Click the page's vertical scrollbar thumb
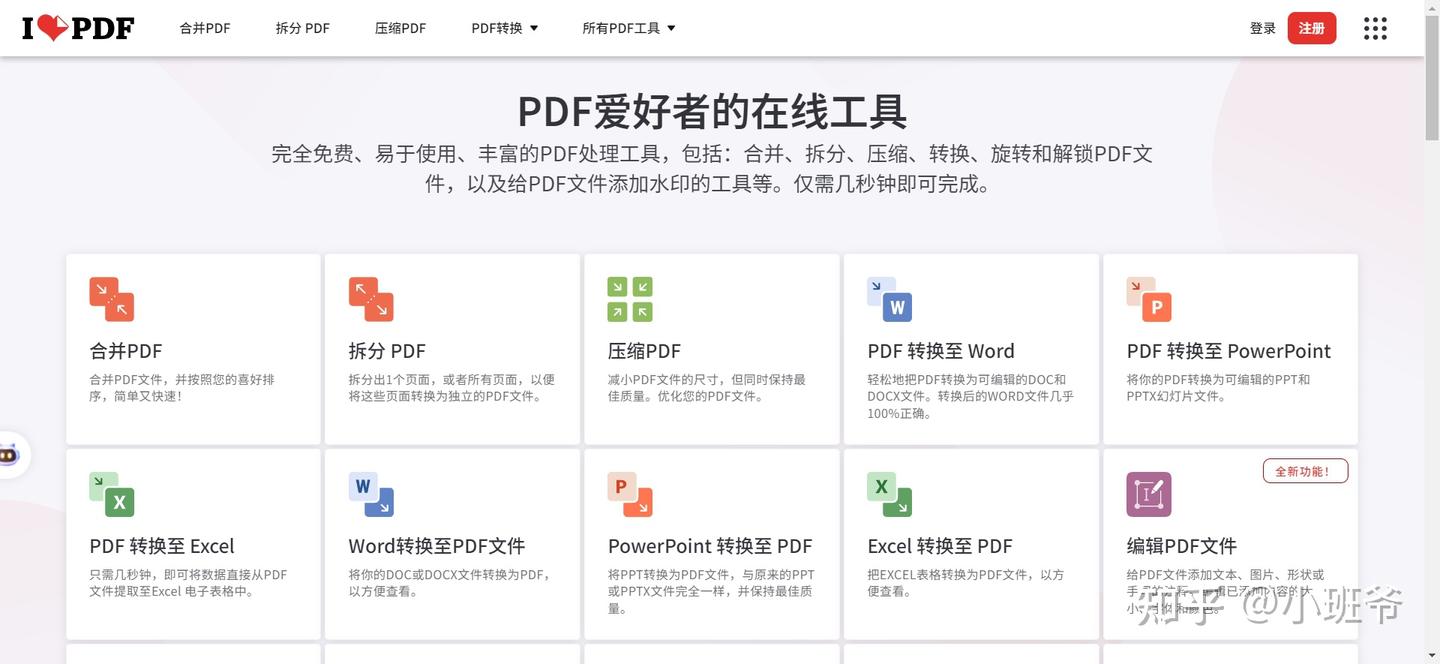Screen dimensions: 1440x664 [1432, 78]
